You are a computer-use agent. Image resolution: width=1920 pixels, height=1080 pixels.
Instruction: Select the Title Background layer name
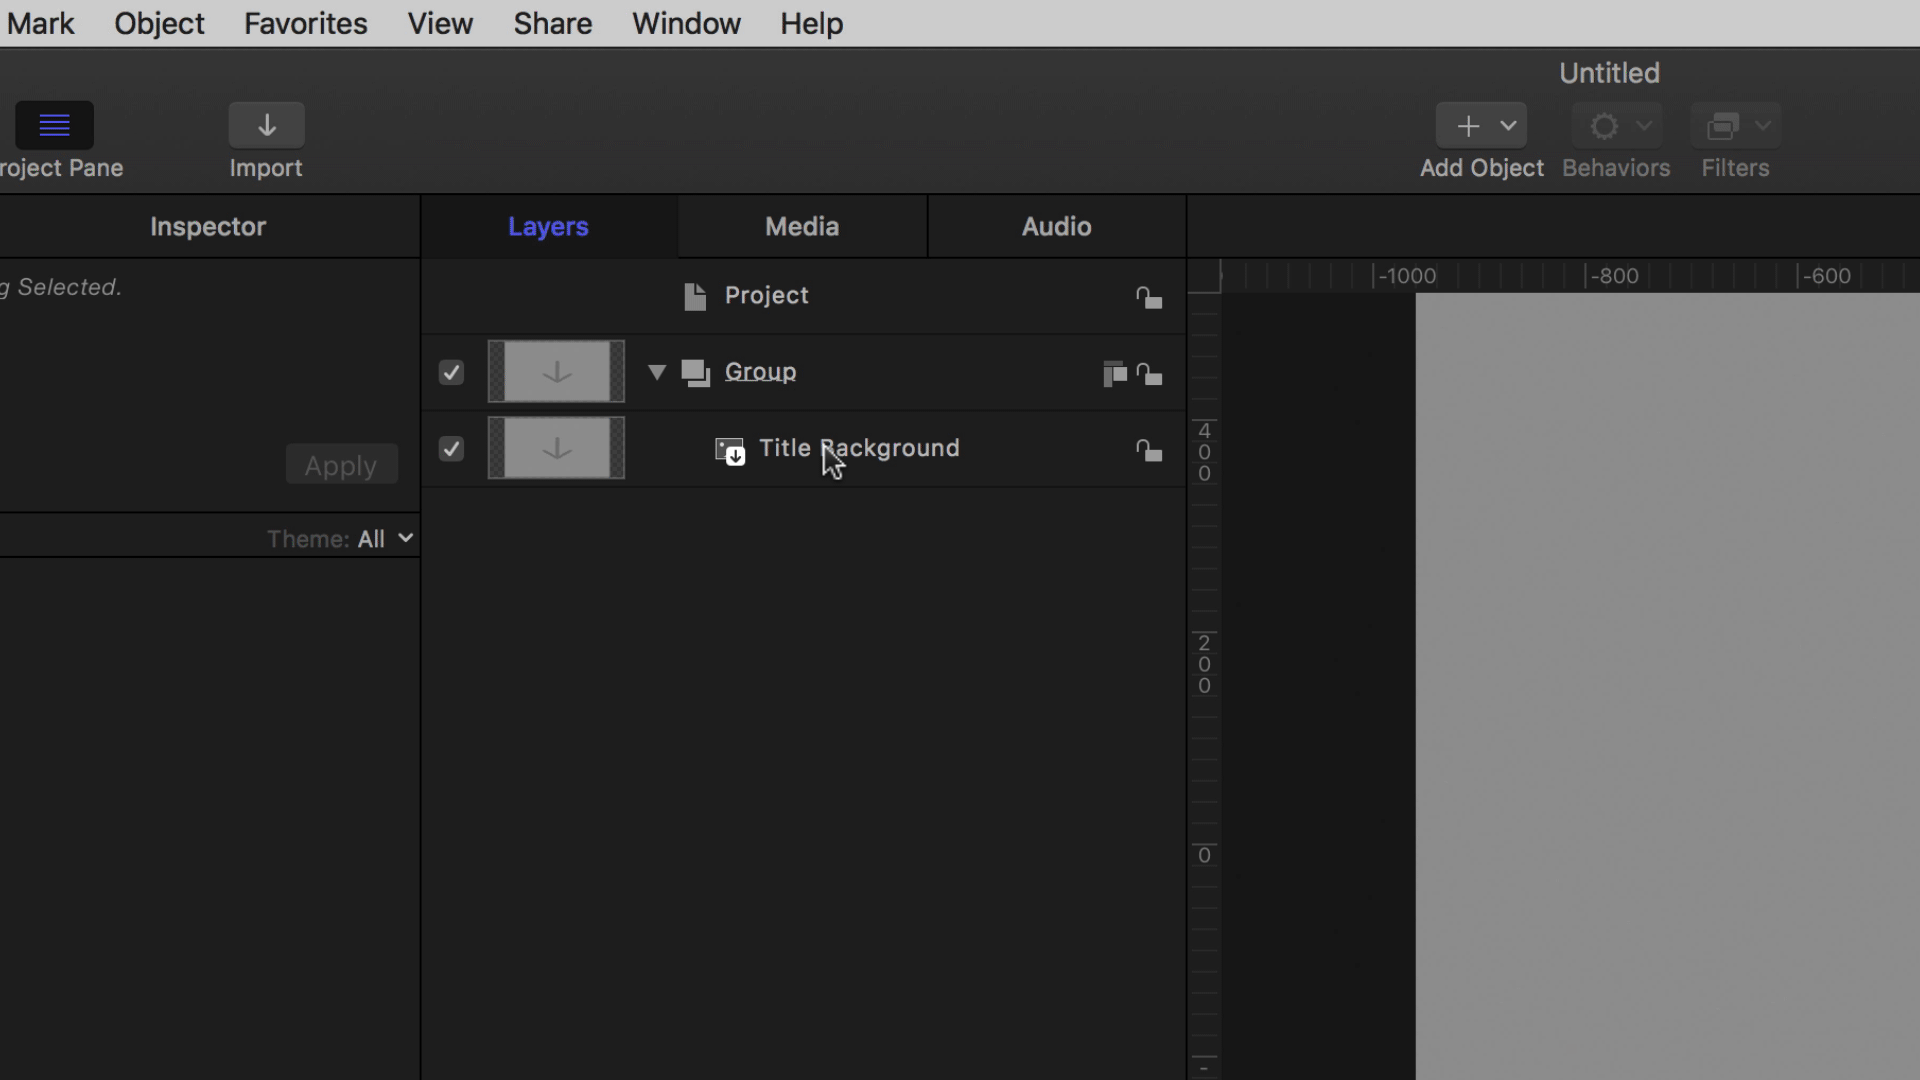tap(859, 448)
